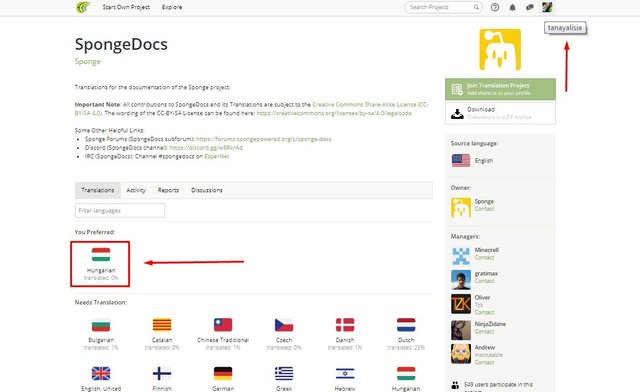Image resolution: width=640 pixels, height=392 pixels.
Task: Open Chinese Traditional flag
Action: (x=223, y=325)
